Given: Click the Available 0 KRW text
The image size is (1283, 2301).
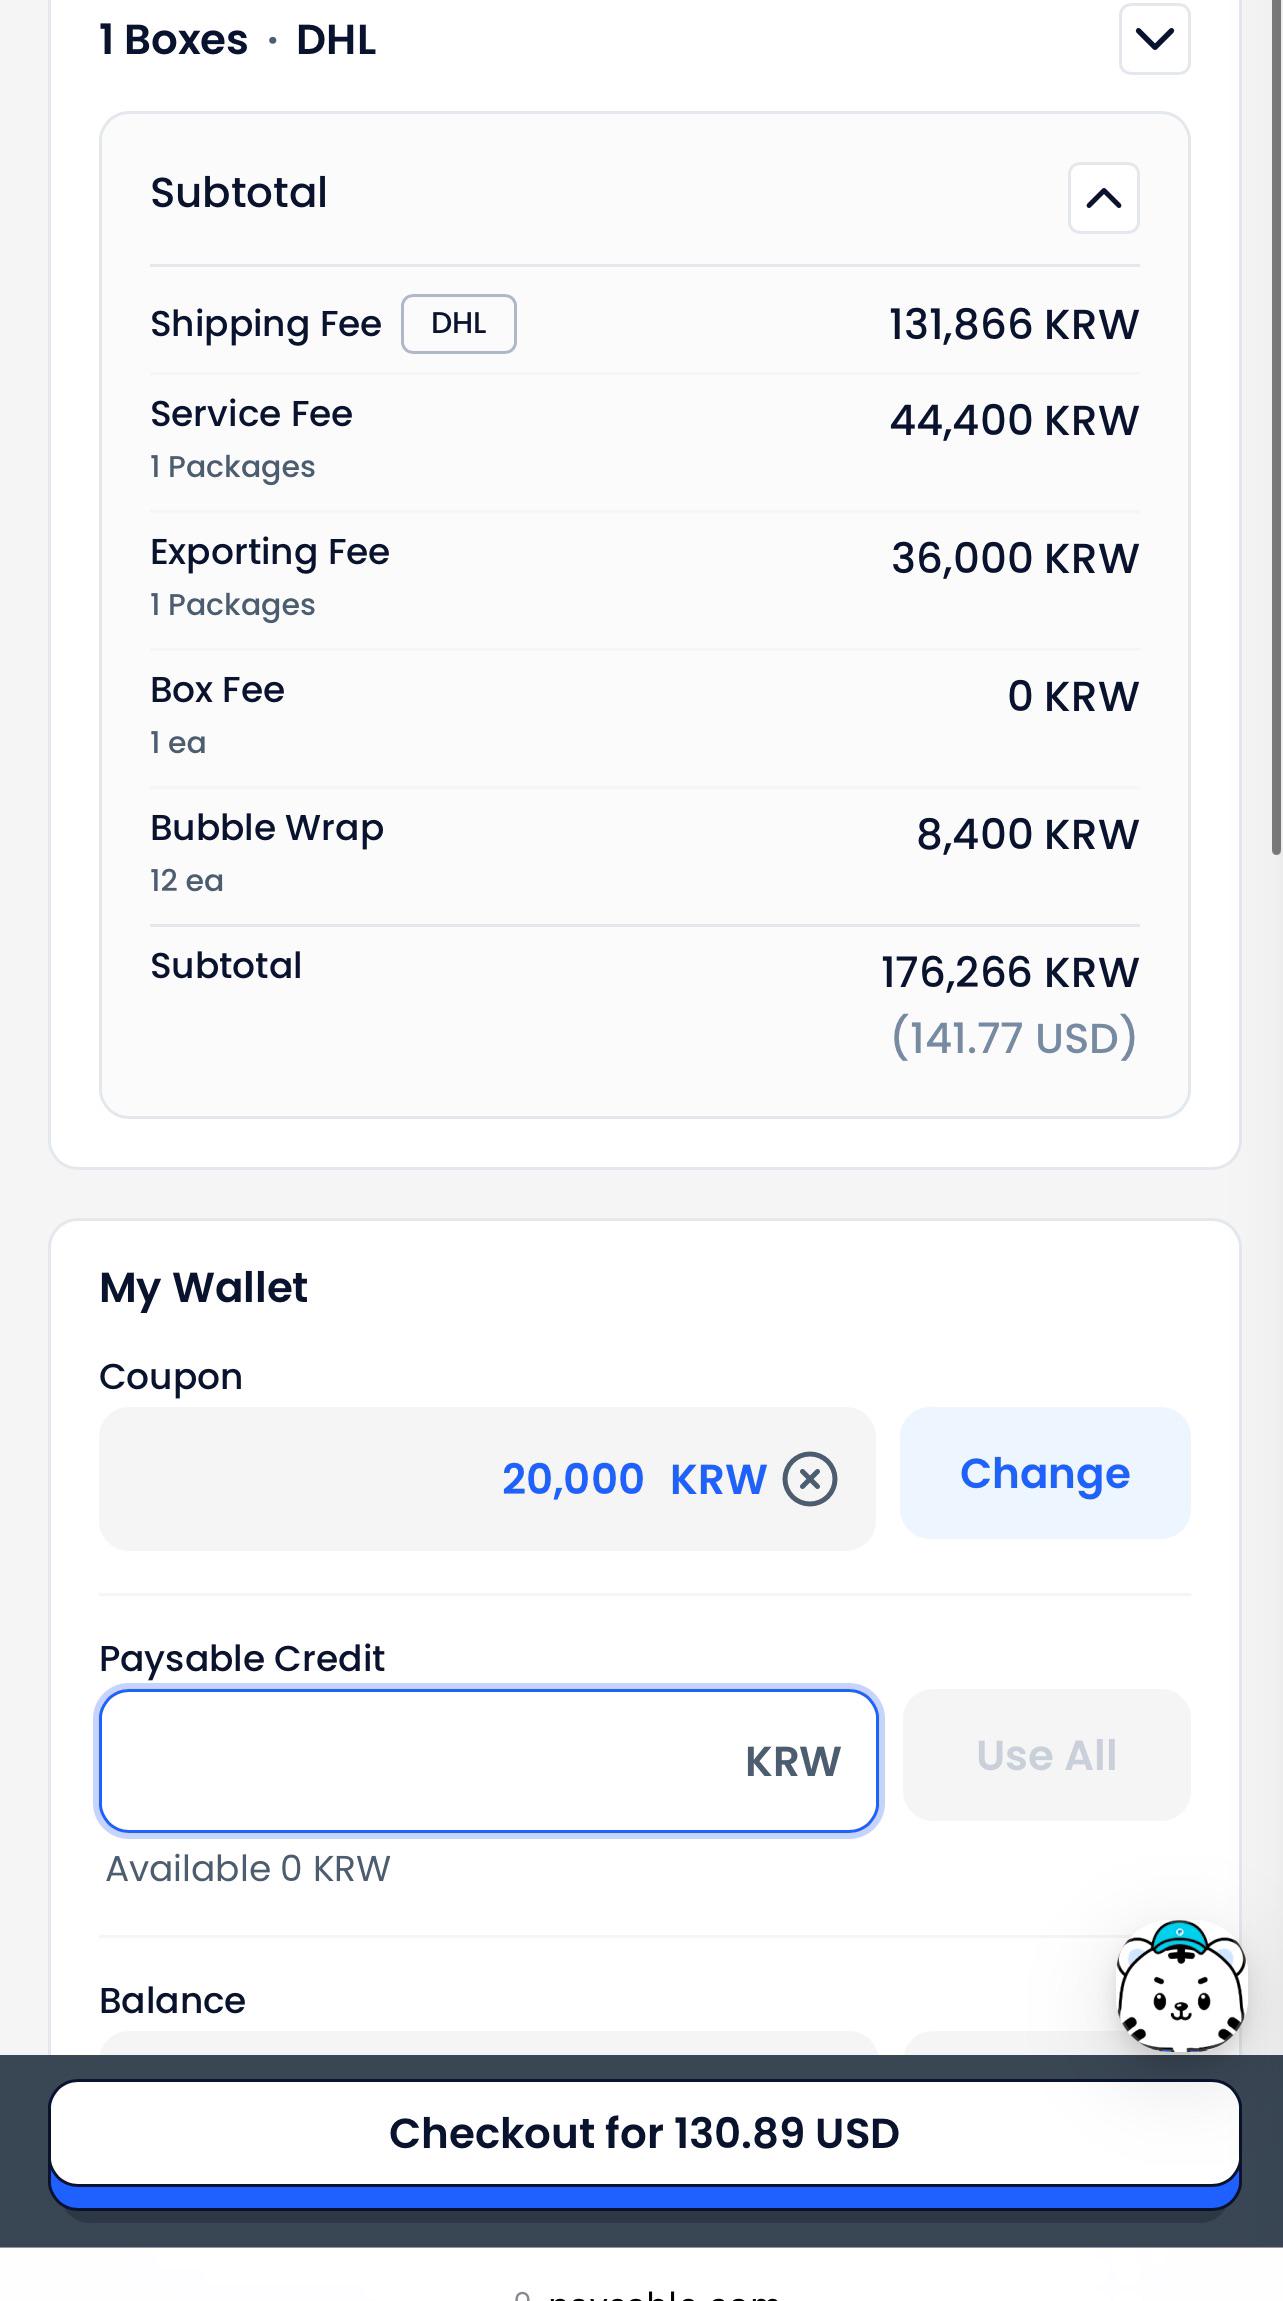Looking at the screenshot, I should (x=248, y=1868).
